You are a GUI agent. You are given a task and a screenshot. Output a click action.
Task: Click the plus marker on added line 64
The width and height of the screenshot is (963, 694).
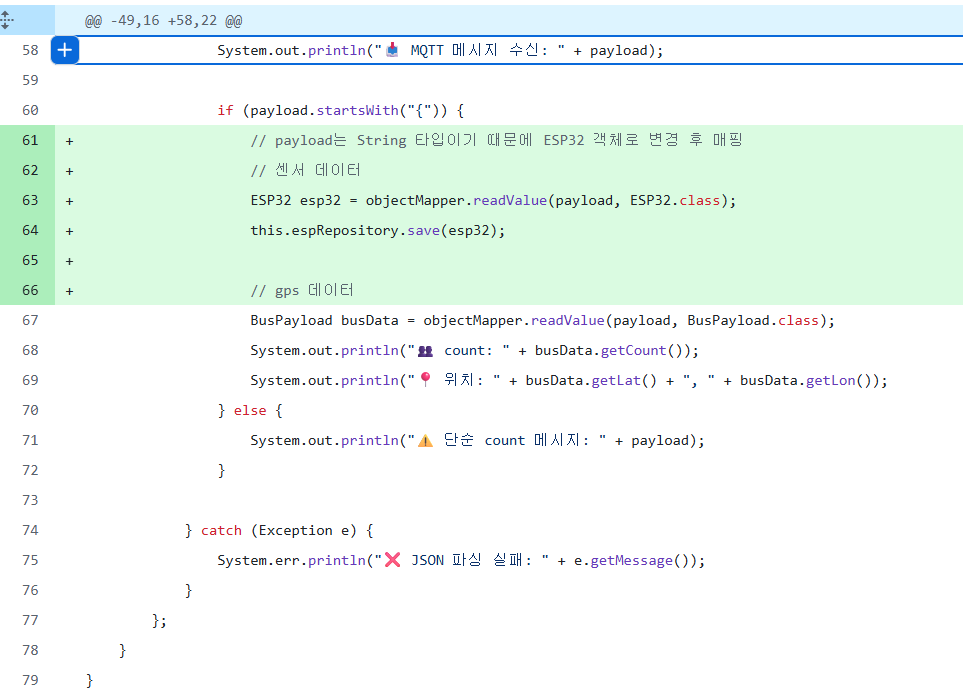69,231
